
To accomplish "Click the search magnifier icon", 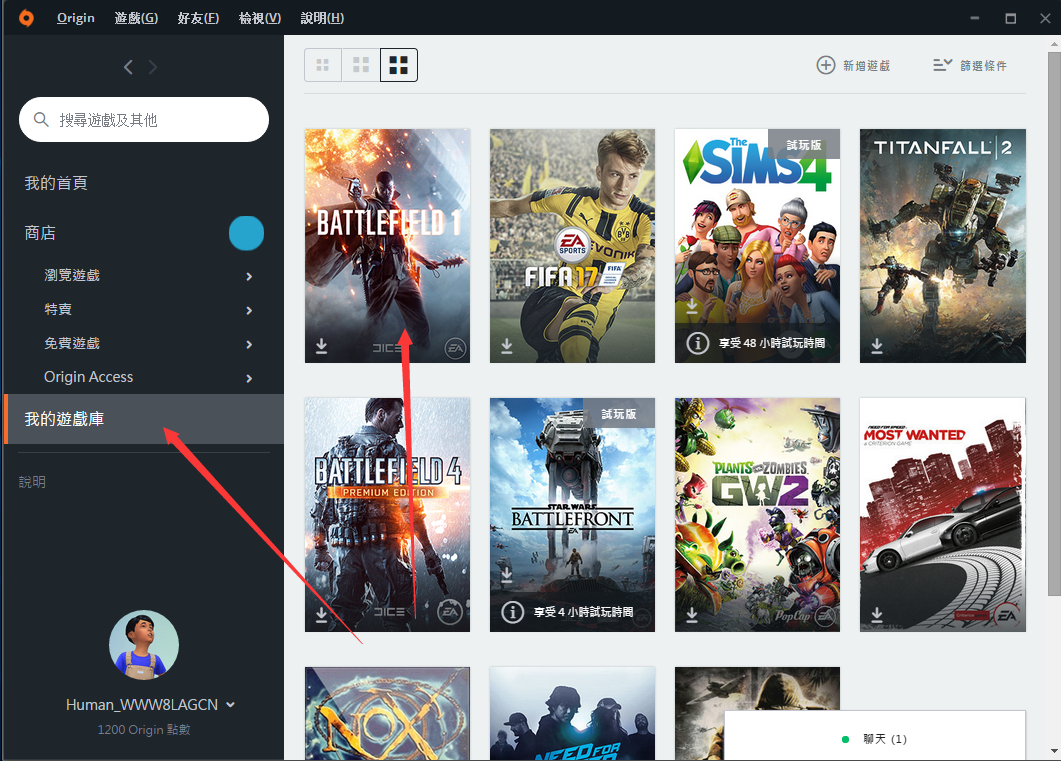I will pyautogui.click(x=41, y=120).
